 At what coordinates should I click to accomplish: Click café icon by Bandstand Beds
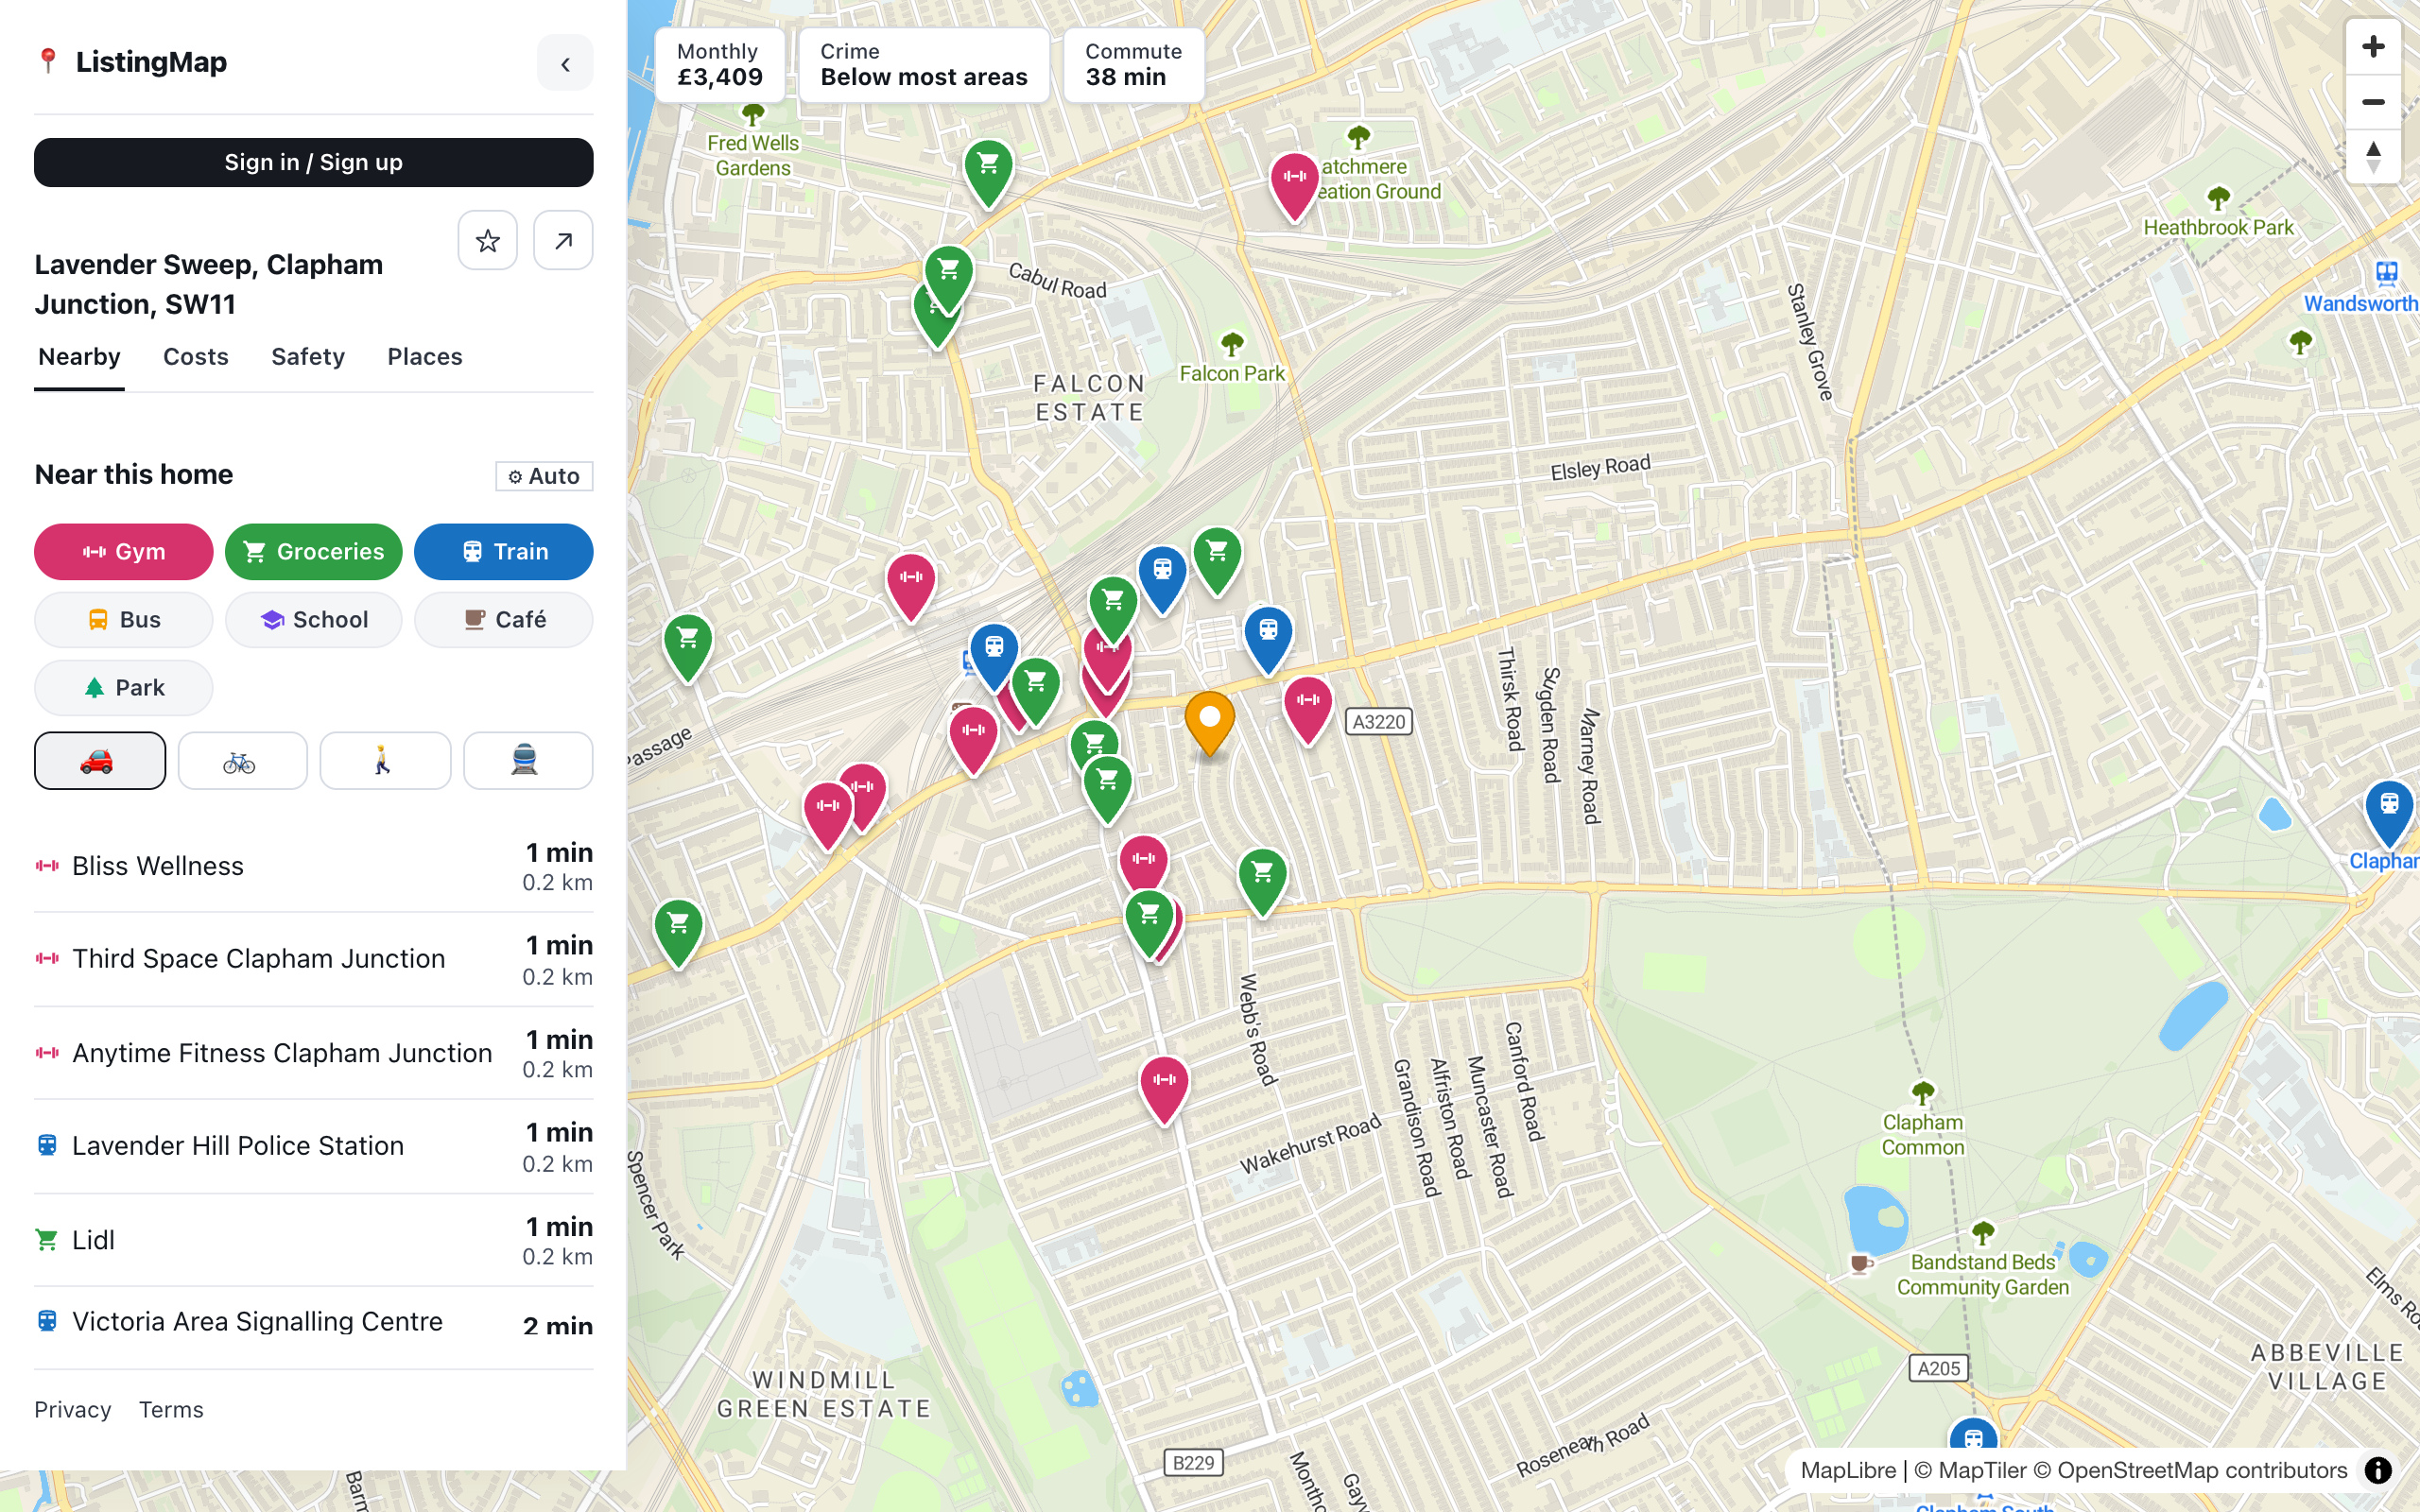(1860, 1264)
